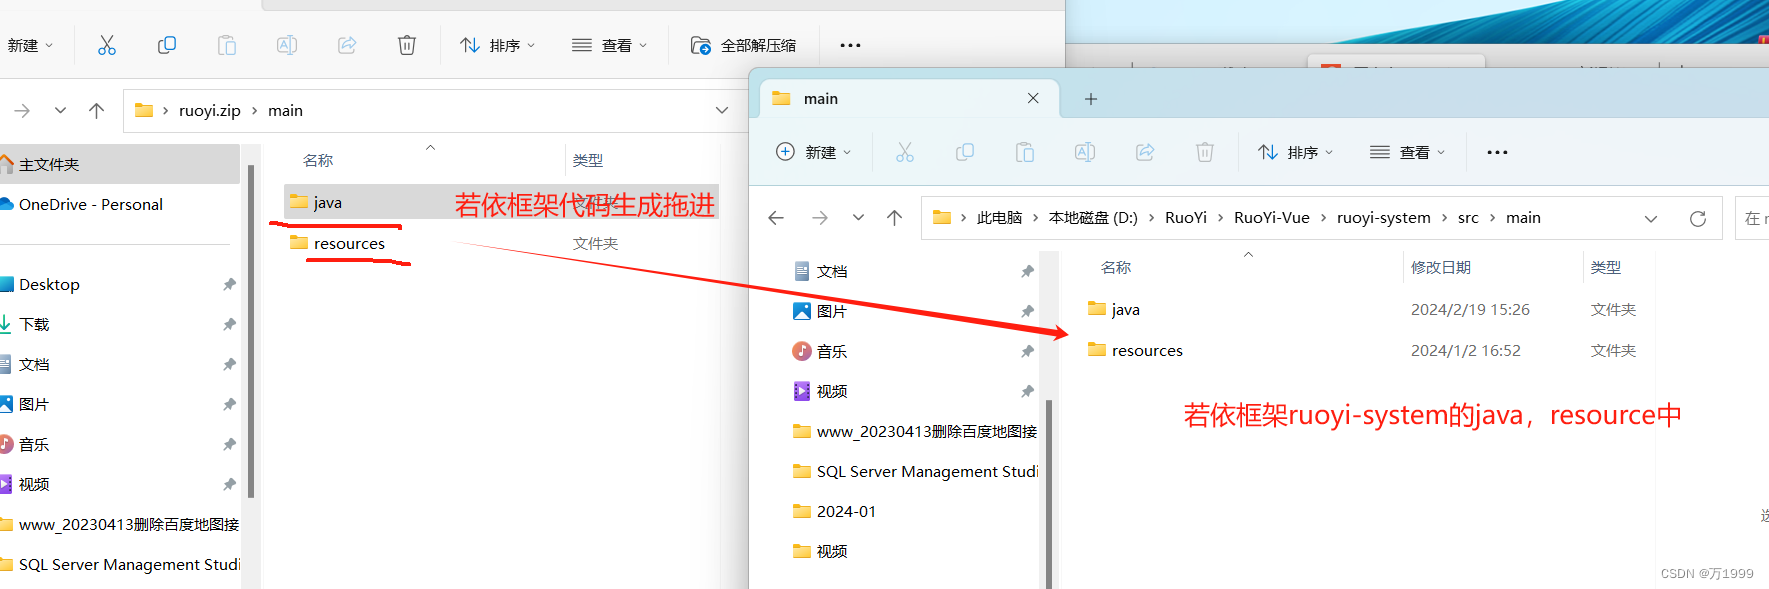The width and height of the screenshot is (1769, 589).
Task: Click ruoyi.zip breadcrumb segment
Action: pyautogui.click(x=210, y=111)
